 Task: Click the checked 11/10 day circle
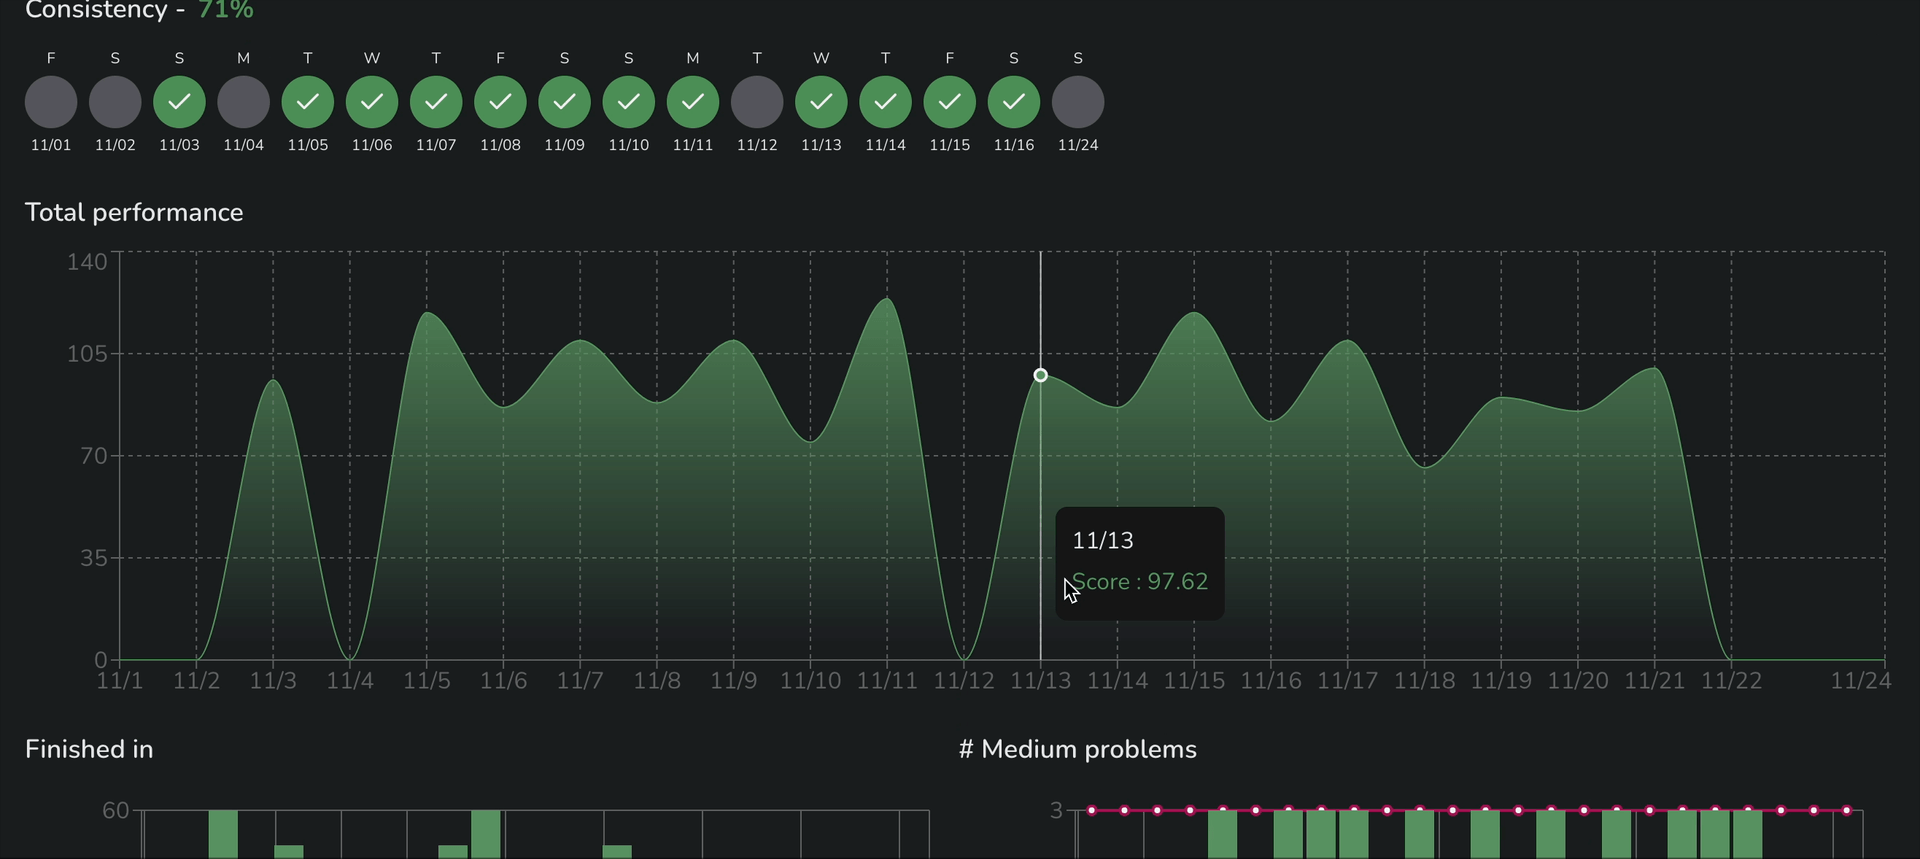(629, 102)
